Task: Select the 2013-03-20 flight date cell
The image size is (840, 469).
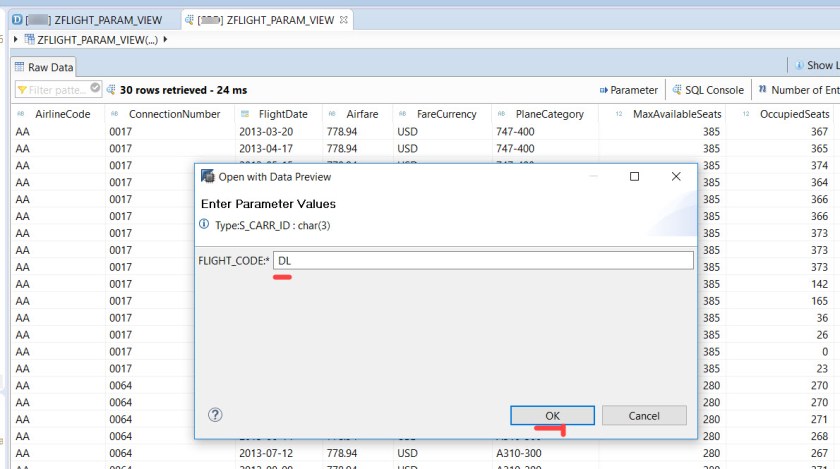Action: pos(266,131)
